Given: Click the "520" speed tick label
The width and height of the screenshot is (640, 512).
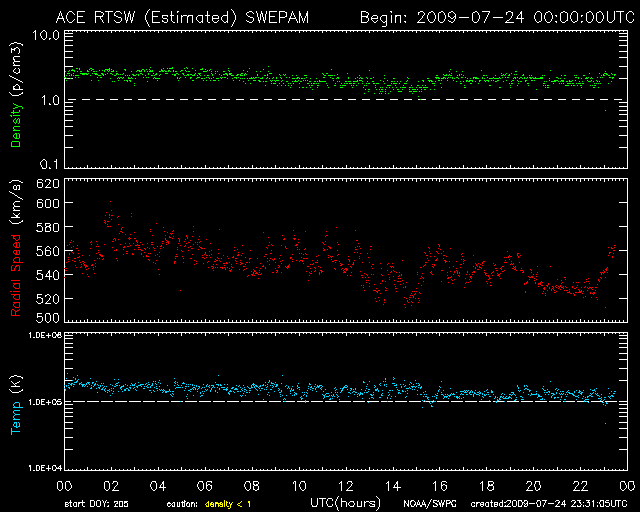Looking at the screenshot, I should (48, 299).
